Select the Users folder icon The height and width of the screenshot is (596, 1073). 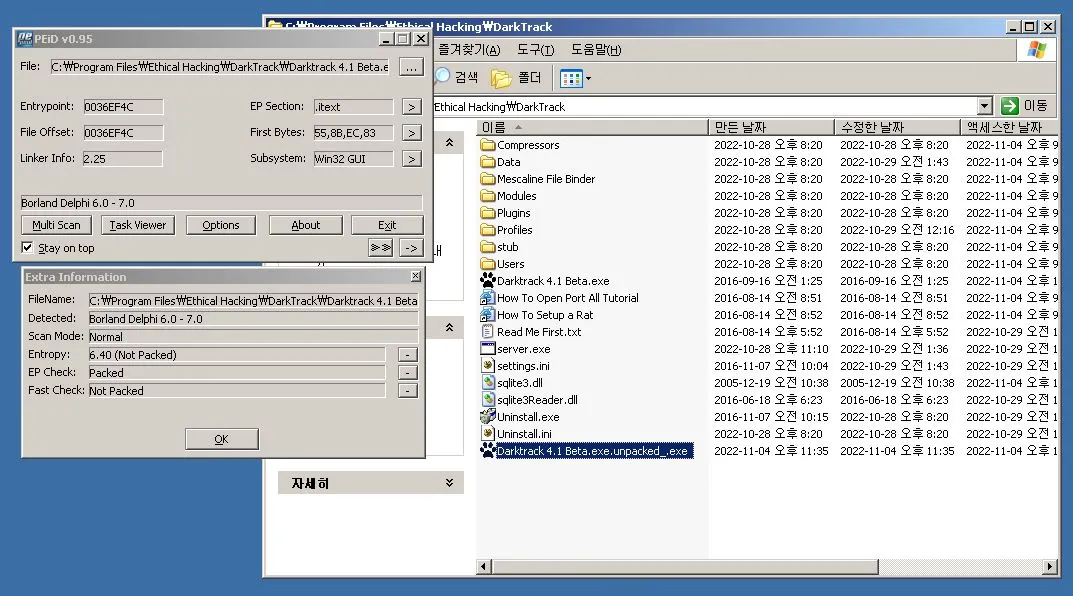point(487,264)
